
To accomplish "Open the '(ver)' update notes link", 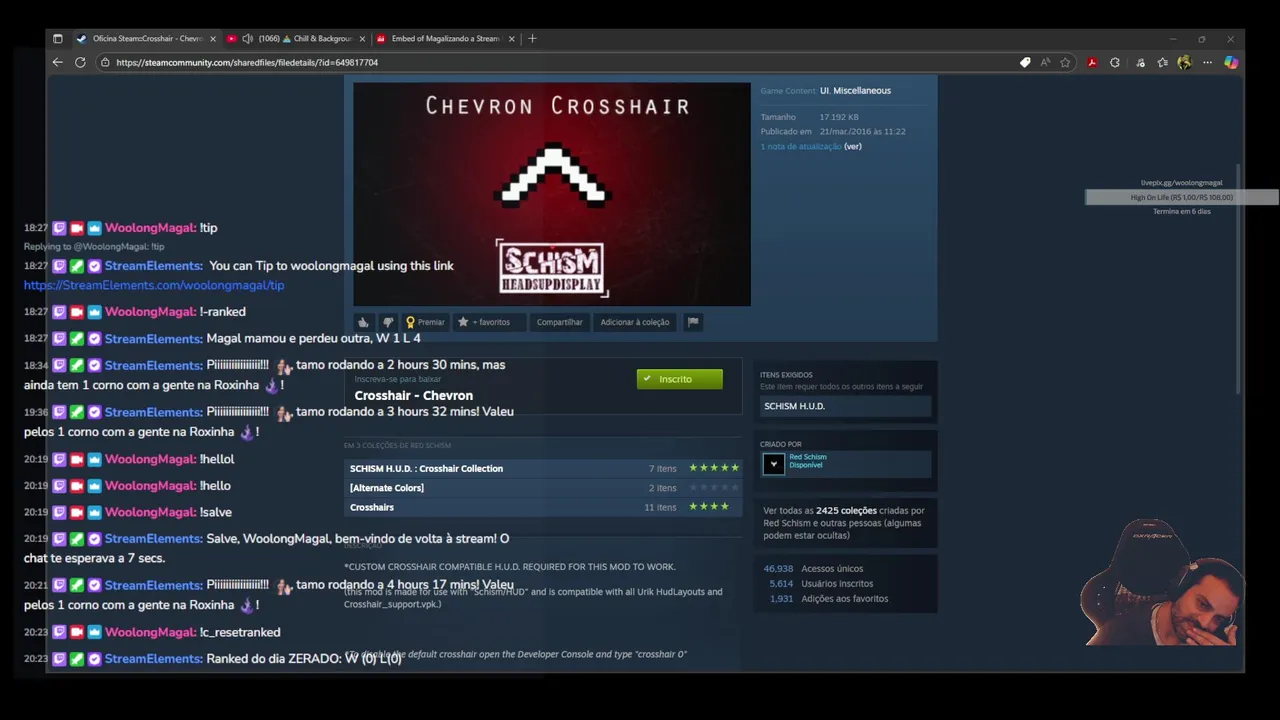I will pos(852,146).
